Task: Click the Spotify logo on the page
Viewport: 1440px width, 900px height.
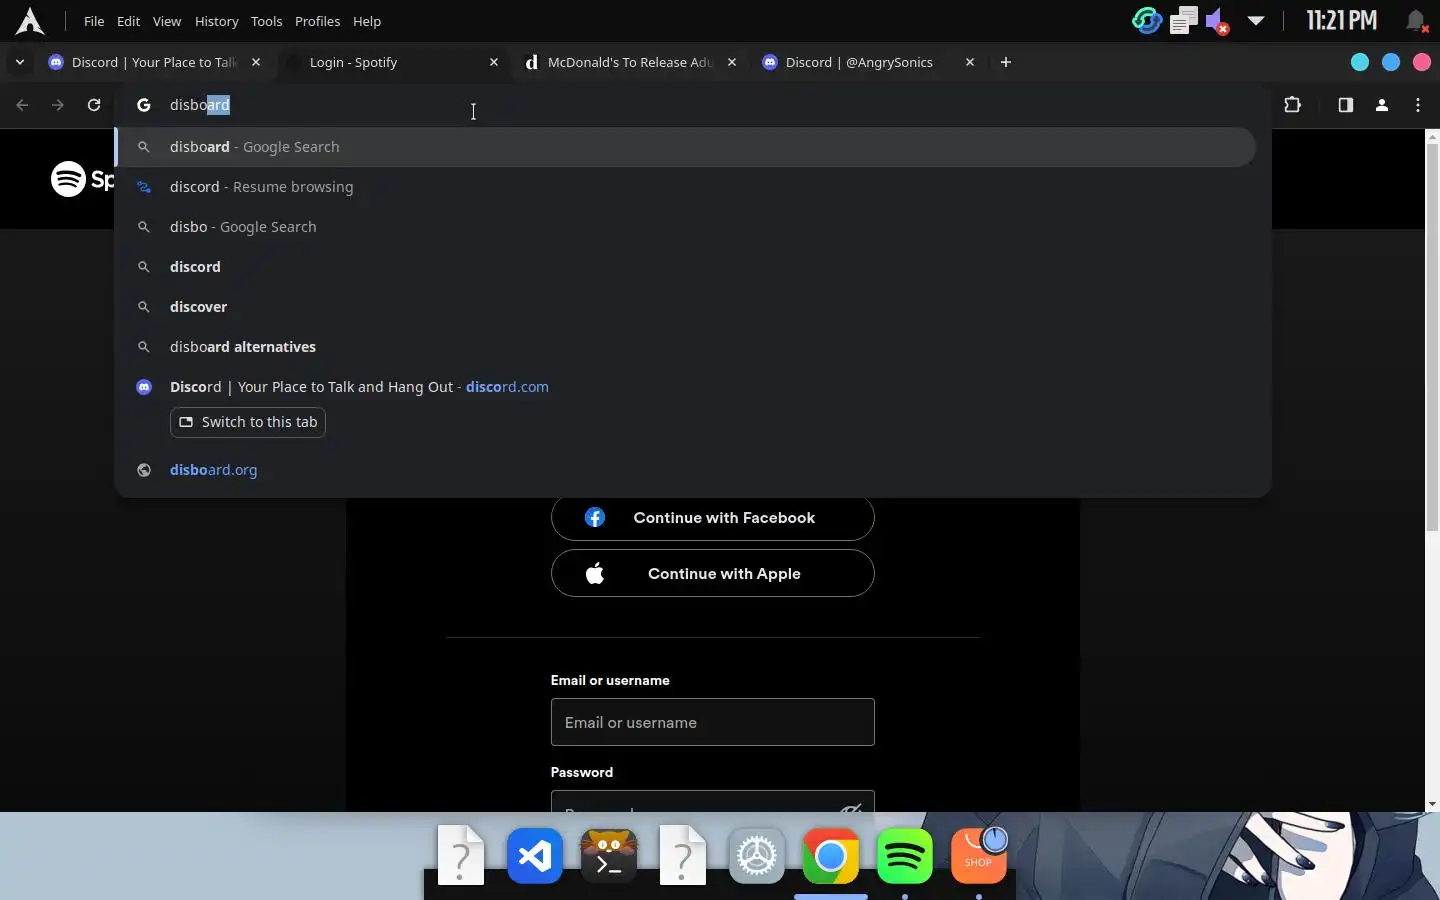Action: point(82,179)
